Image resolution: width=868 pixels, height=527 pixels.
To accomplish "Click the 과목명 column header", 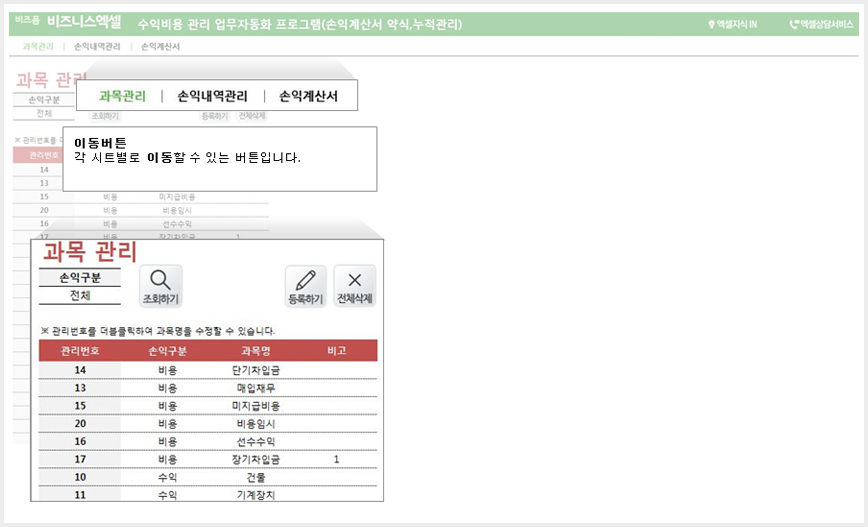I will coord(256,351).
